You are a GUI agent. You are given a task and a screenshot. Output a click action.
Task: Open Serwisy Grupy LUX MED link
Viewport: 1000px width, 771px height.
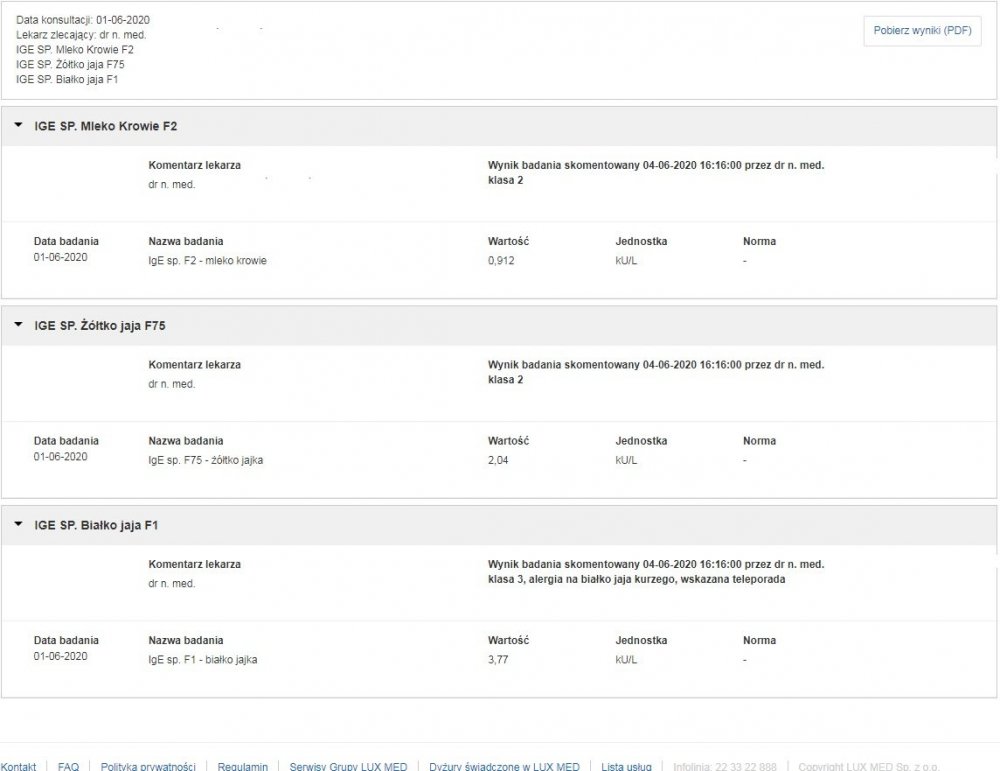pos(348,766)
